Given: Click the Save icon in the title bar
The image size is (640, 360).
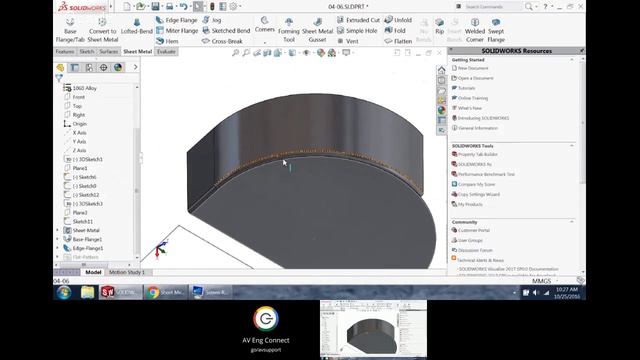Looking at the screenshot, I should pyautogui.click(x=155, y=7).
